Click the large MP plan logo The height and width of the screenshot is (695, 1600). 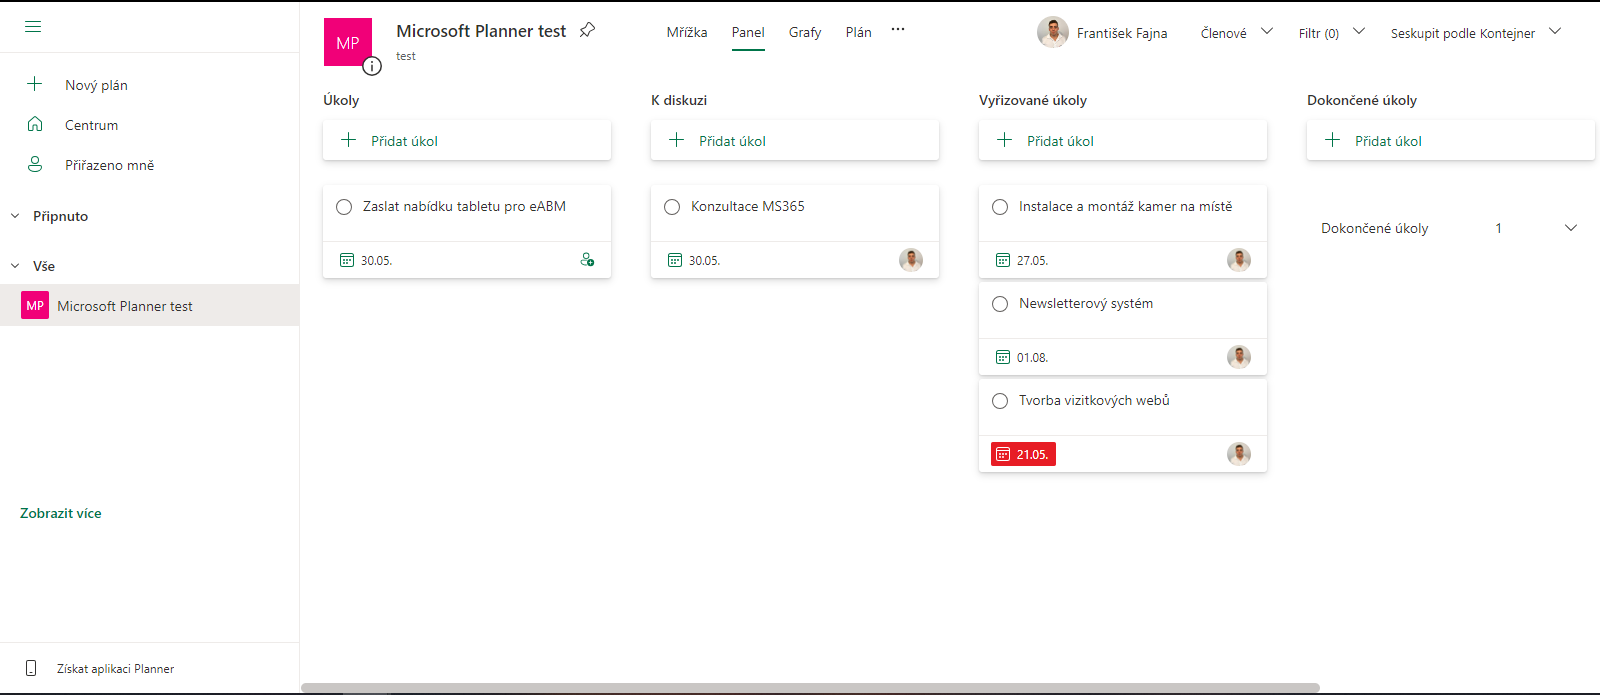348,42
